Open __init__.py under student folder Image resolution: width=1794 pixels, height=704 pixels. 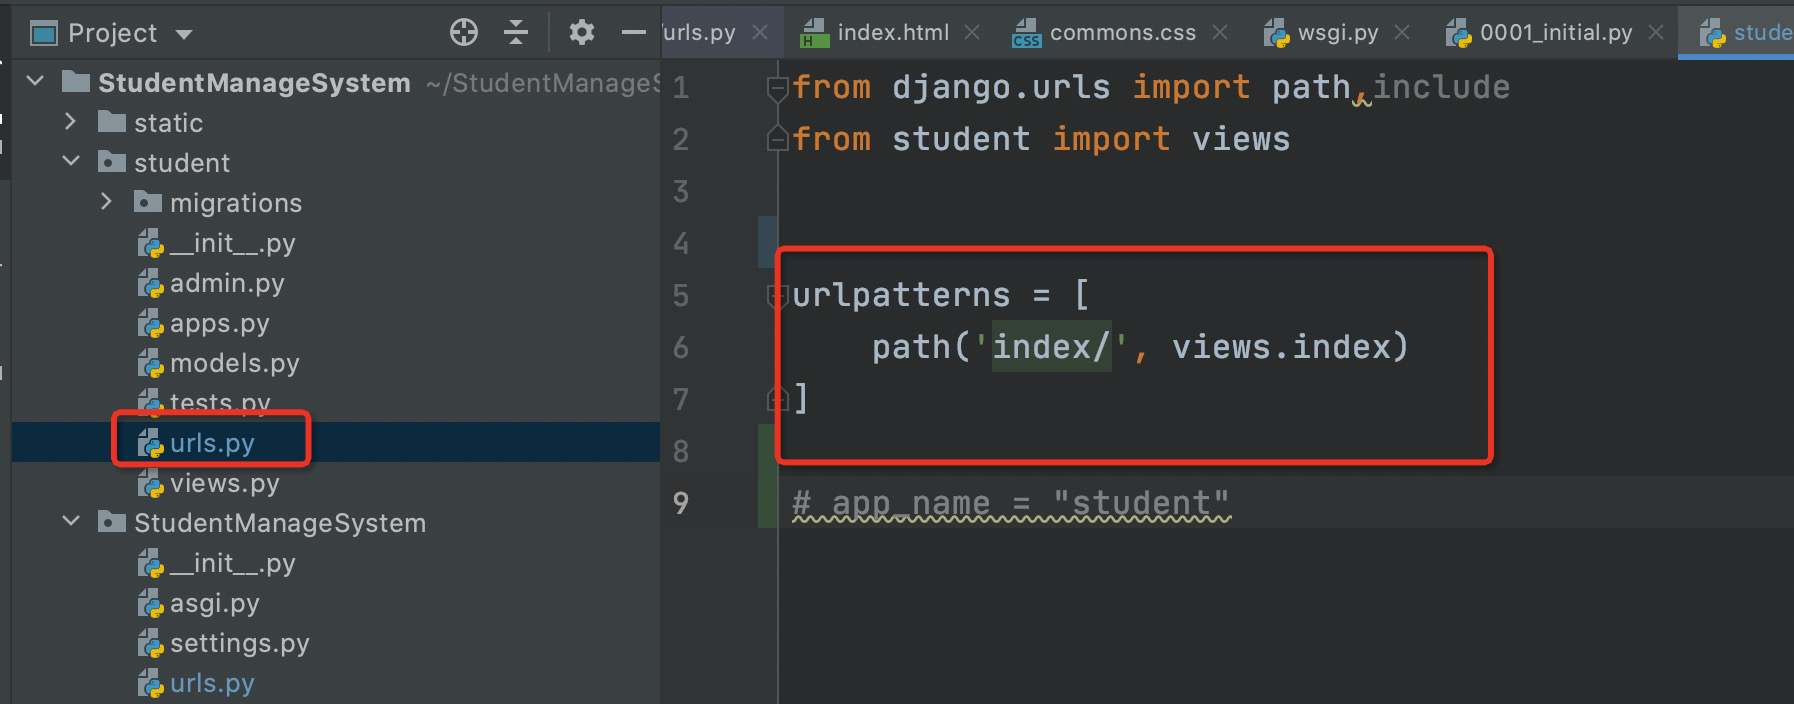232,243
